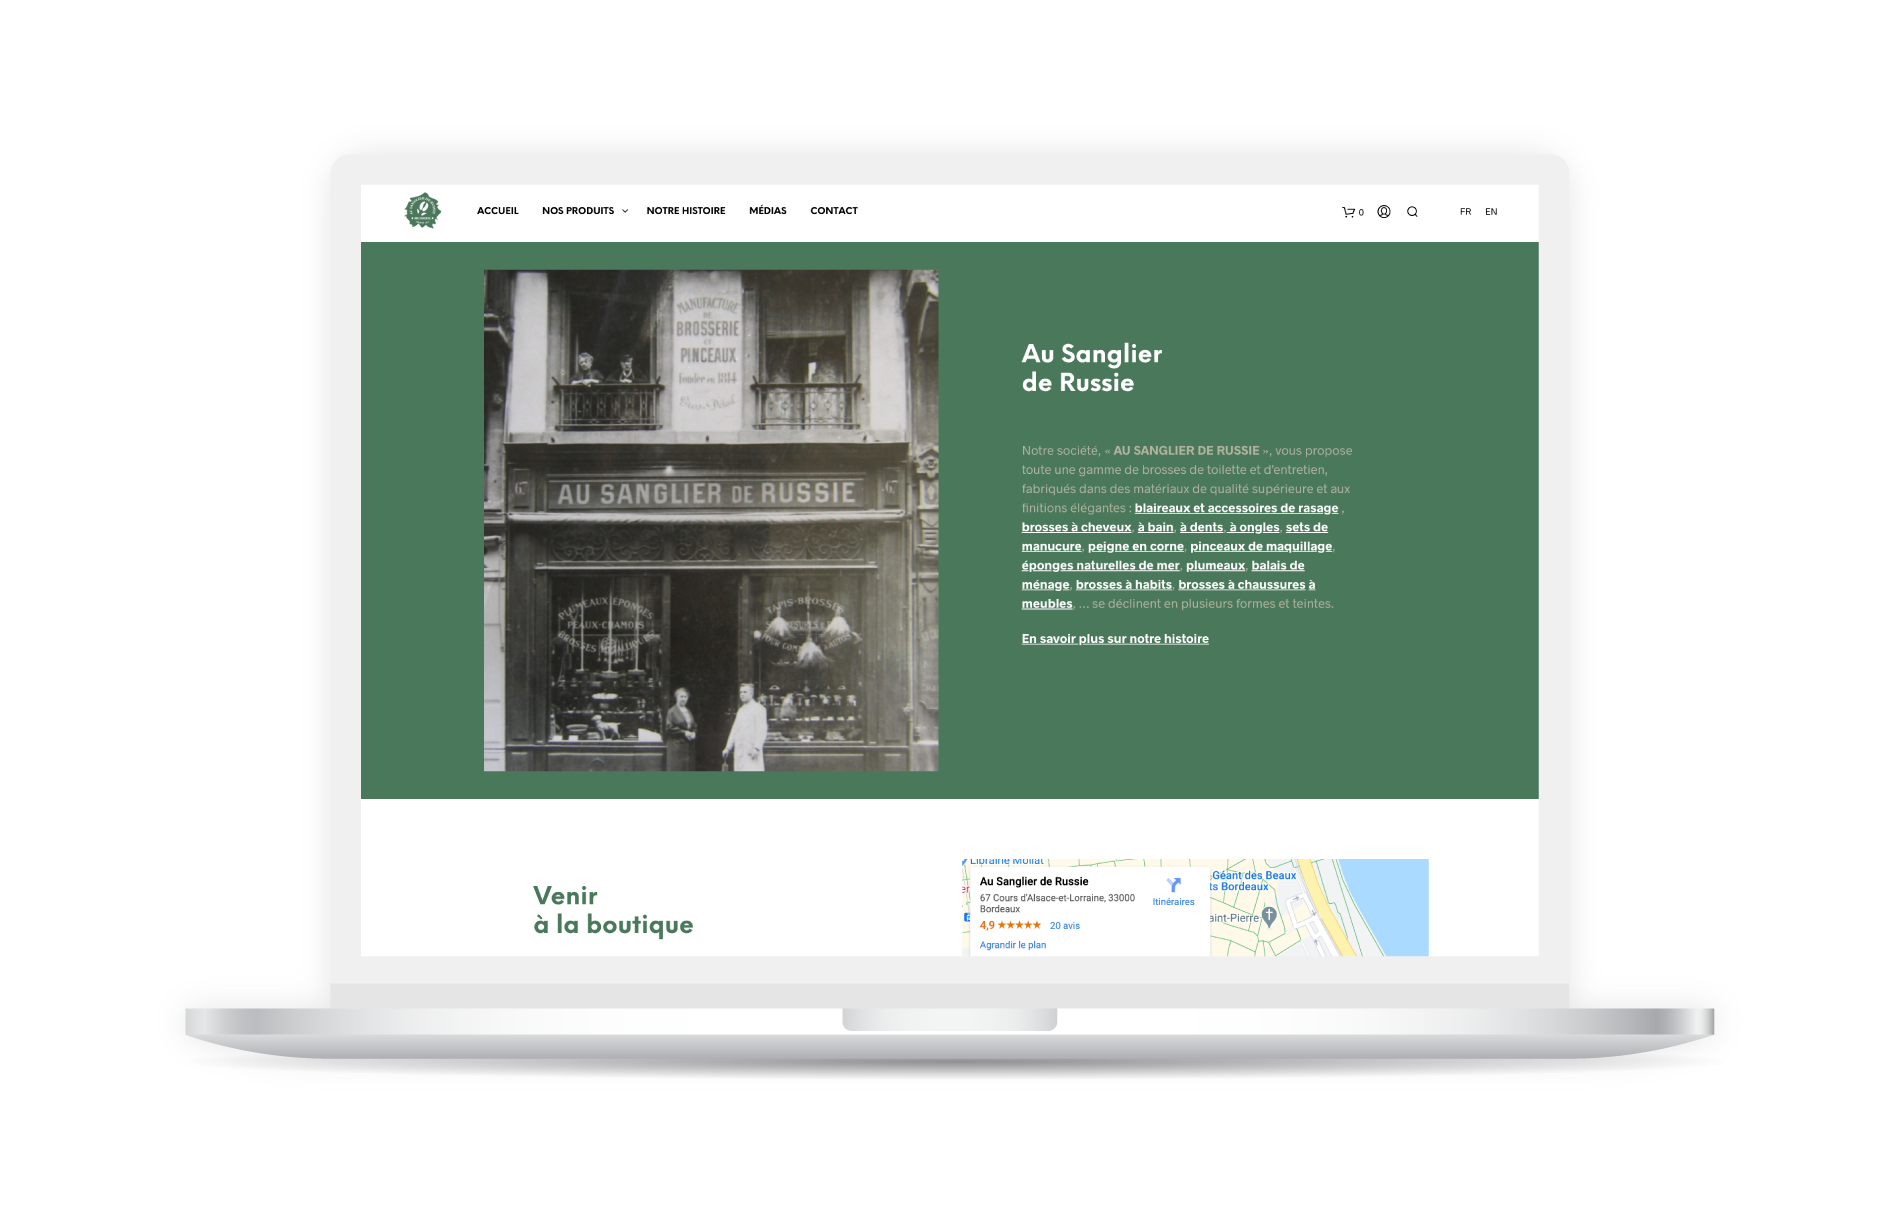Open the peigne en corne link
Image resolution: width=1900 pixels, height=1213 pixels.
pyautogui.click(x=1135, y=546)
